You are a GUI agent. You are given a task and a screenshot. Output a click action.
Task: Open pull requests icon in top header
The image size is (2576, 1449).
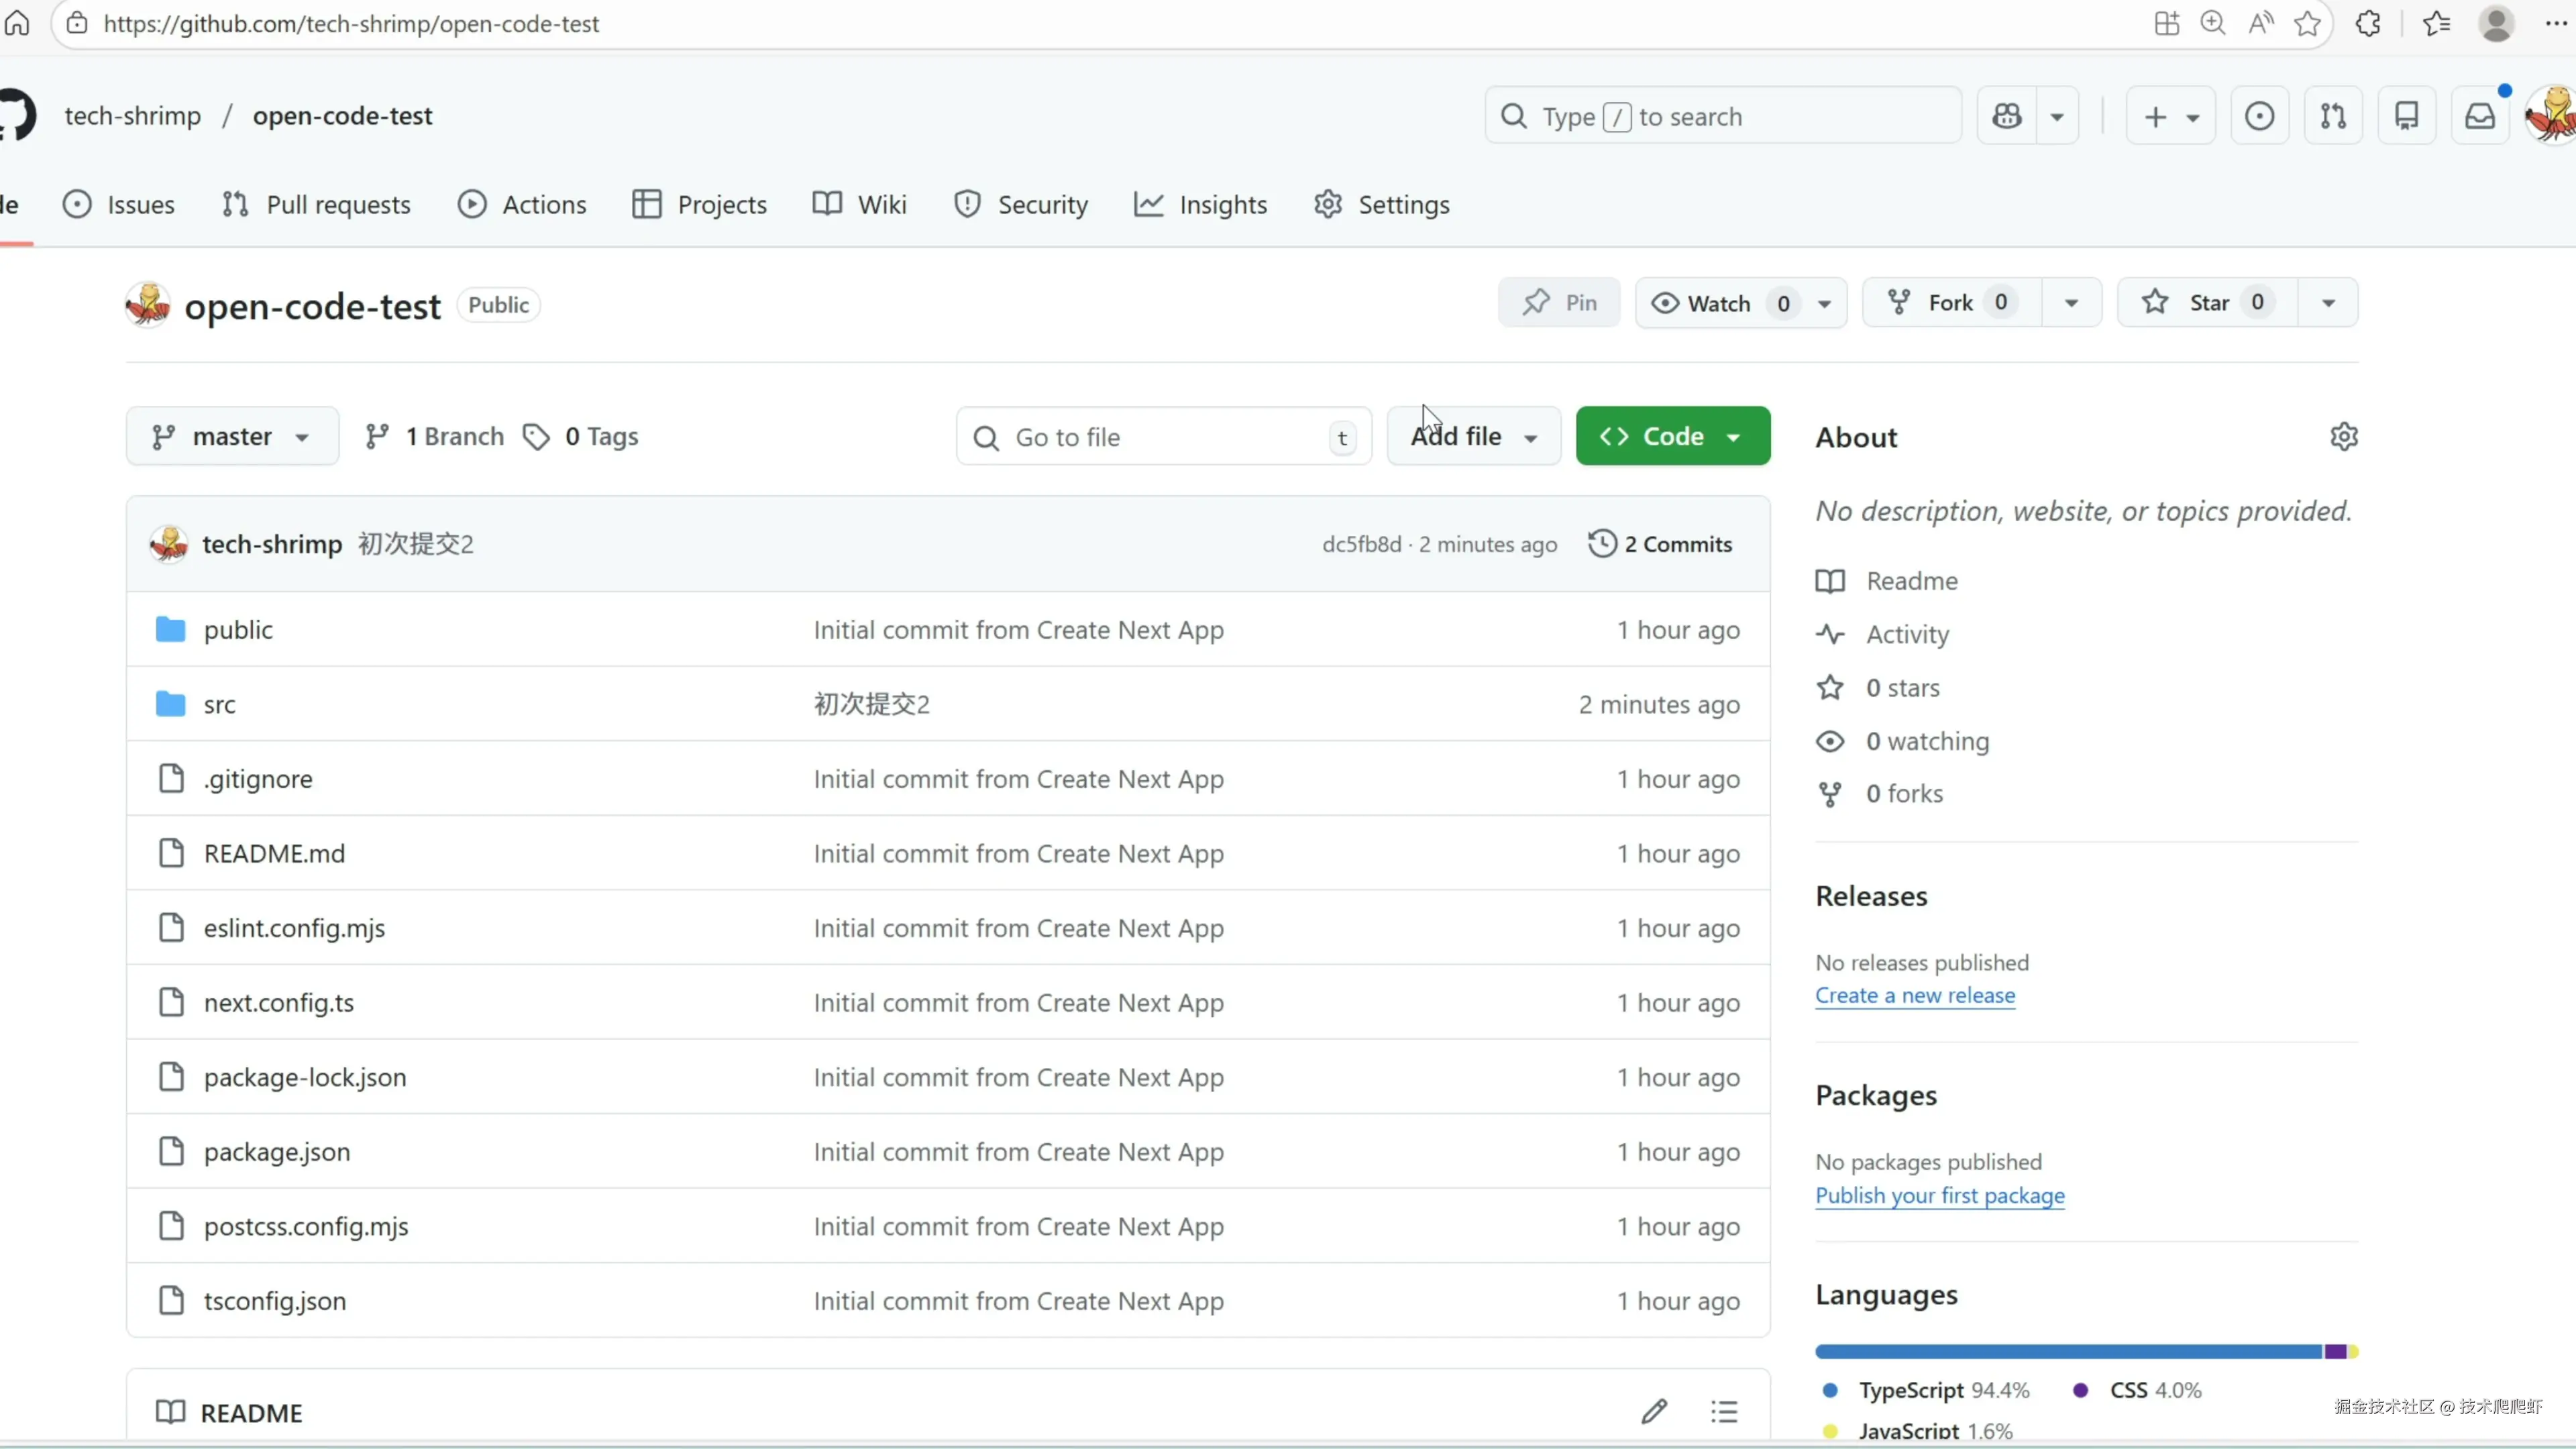(x=2333, y=116)
